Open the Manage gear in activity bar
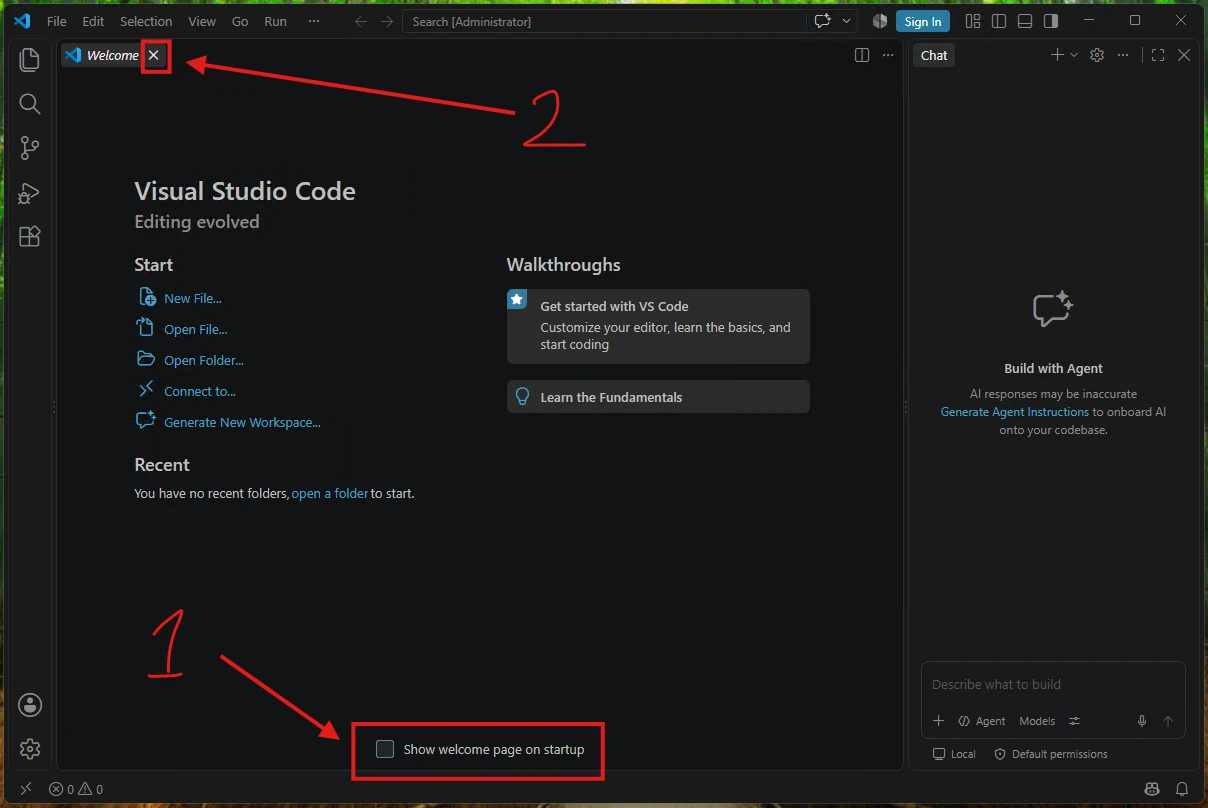Screen dimensions: 1208x808 click(x=30, y=748)
